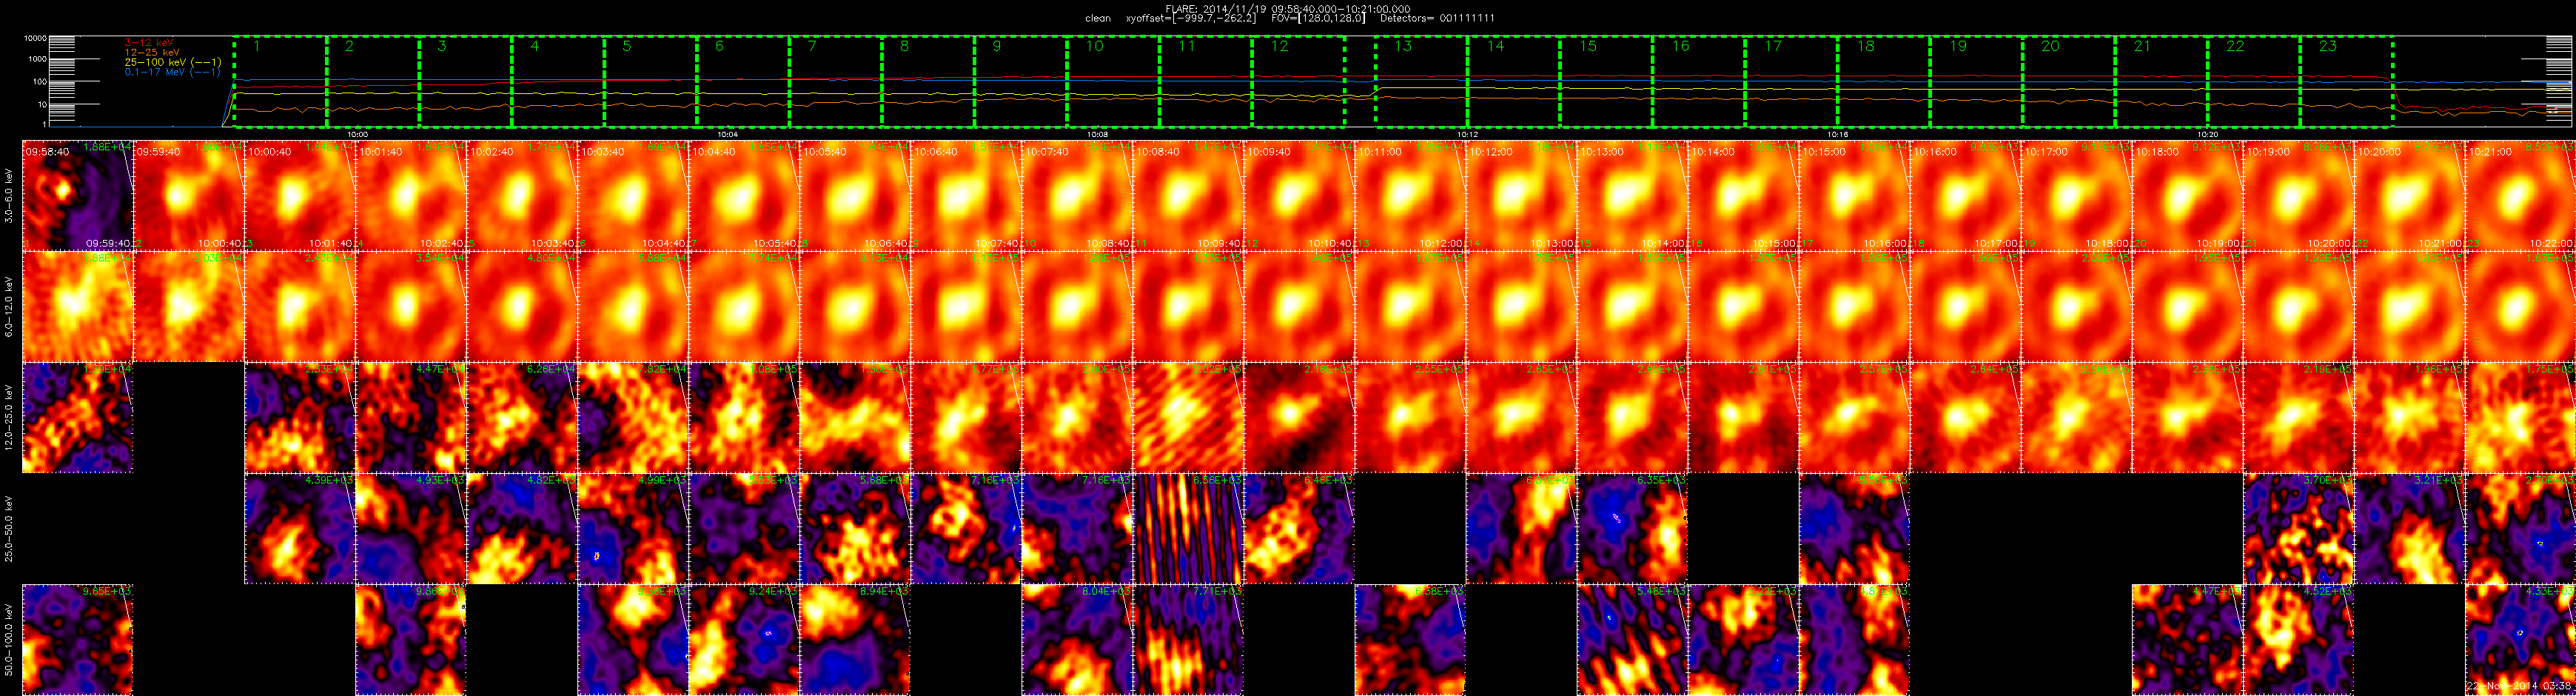Select time interval 7 in the lightcurve
Viewport: 2576px width, 696px height.
click(x=836, y=82)
